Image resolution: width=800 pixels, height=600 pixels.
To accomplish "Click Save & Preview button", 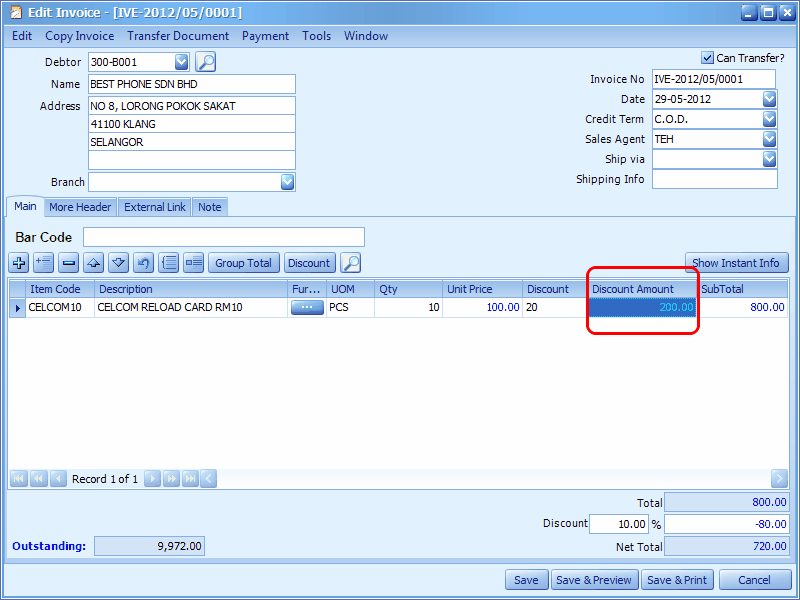I will click(594, 580).
